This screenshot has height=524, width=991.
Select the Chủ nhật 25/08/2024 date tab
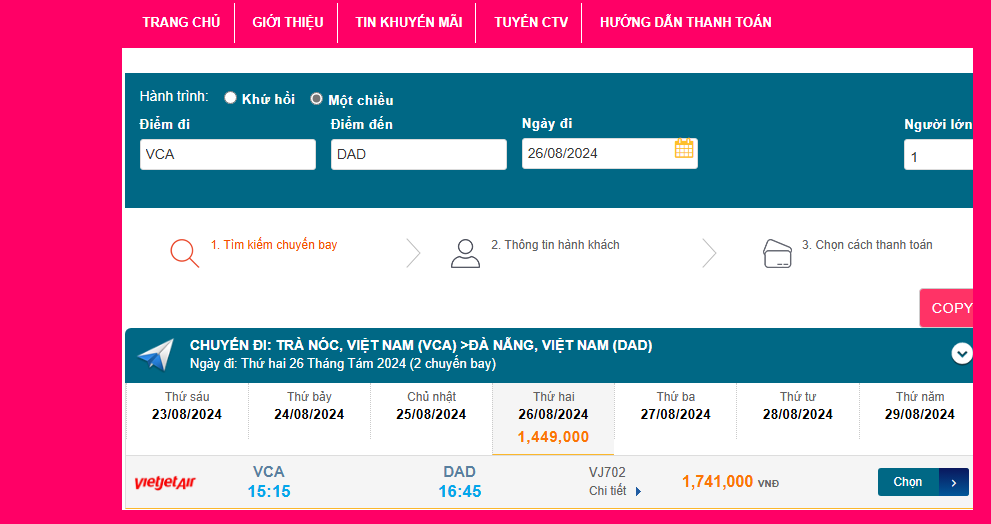(x=431, y=406)
